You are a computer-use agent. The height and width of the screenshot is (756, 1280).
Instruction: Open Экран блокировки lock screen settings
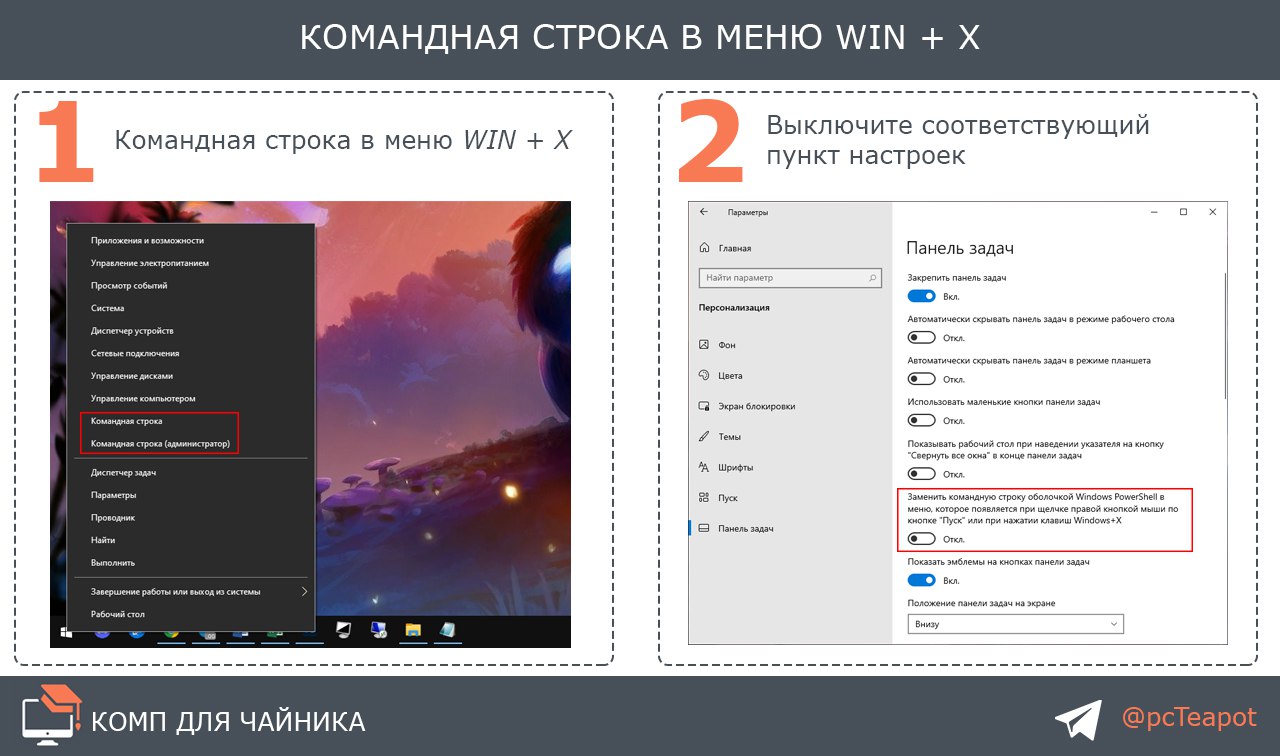pyautogui.click(x=755, y=406)
